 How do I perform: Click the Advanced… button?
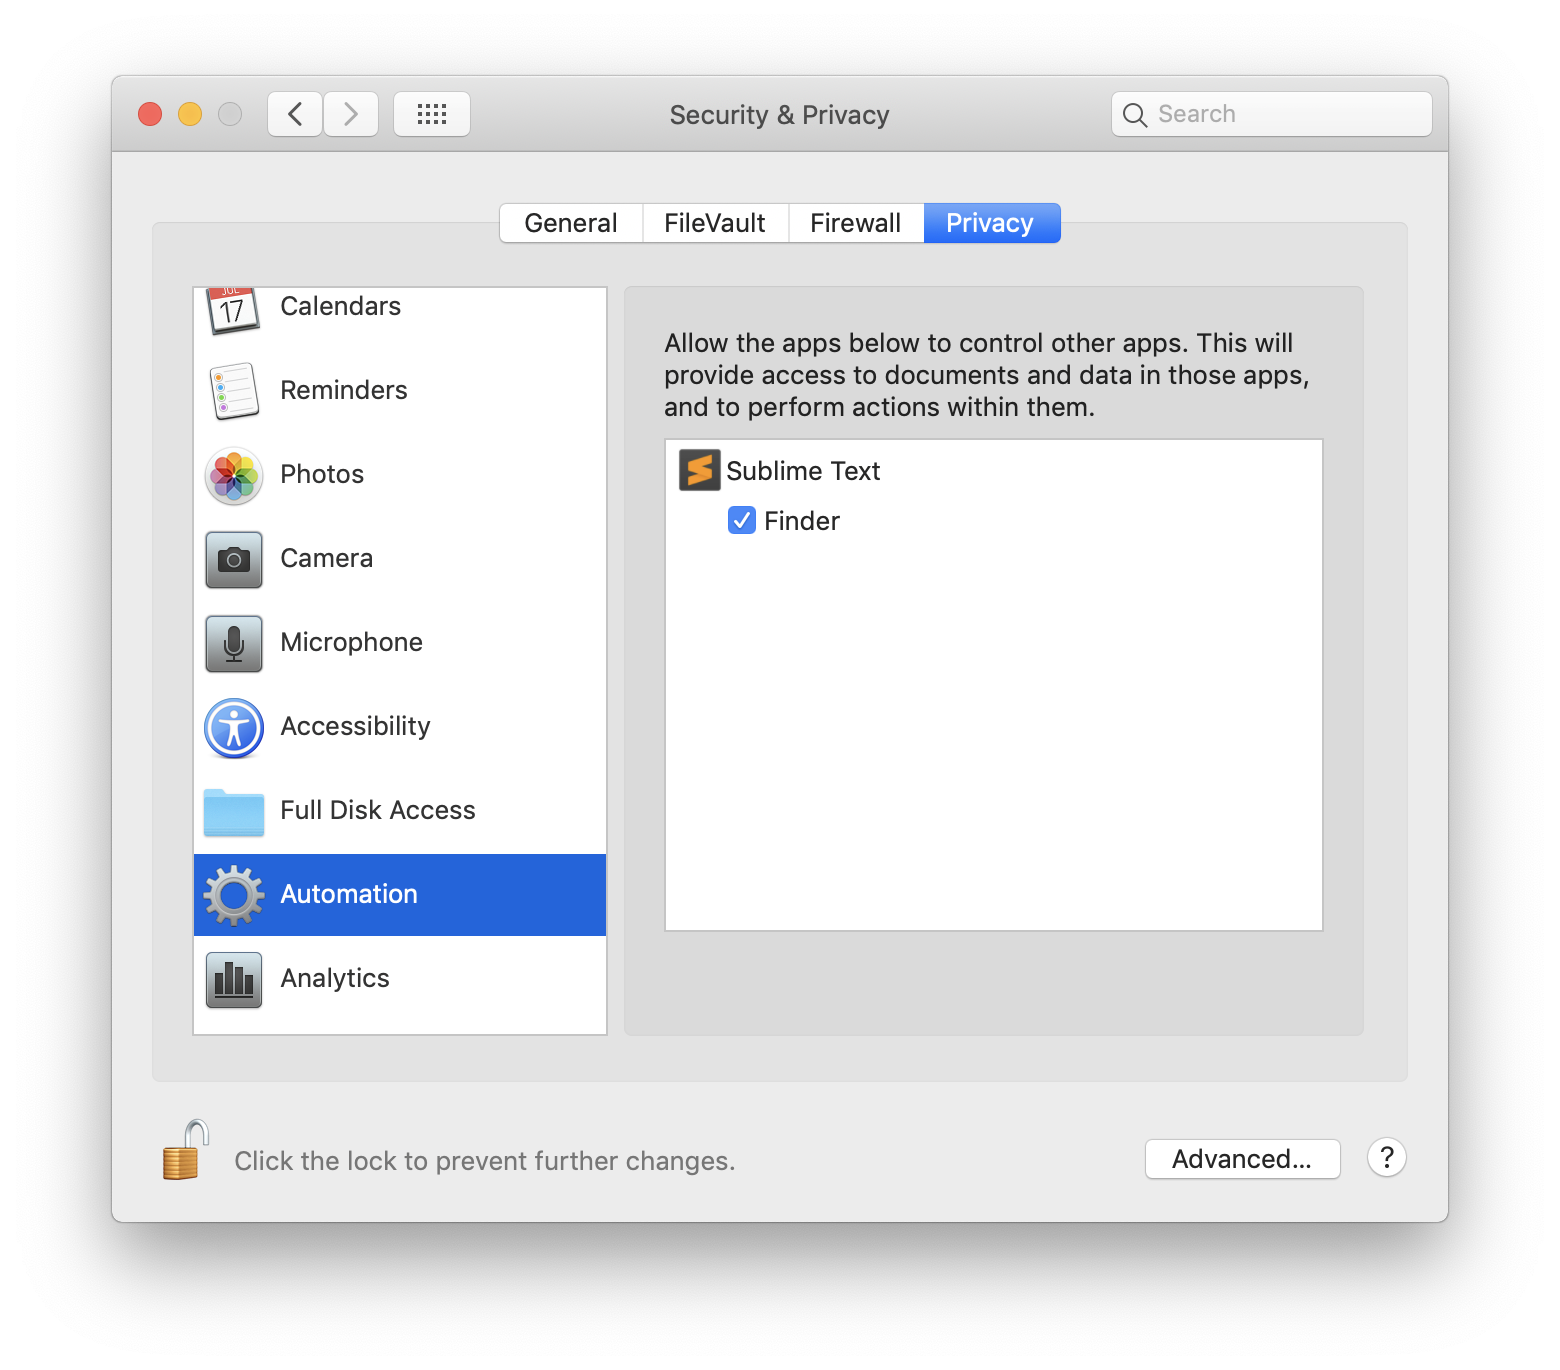(x=1241, y=1159)
